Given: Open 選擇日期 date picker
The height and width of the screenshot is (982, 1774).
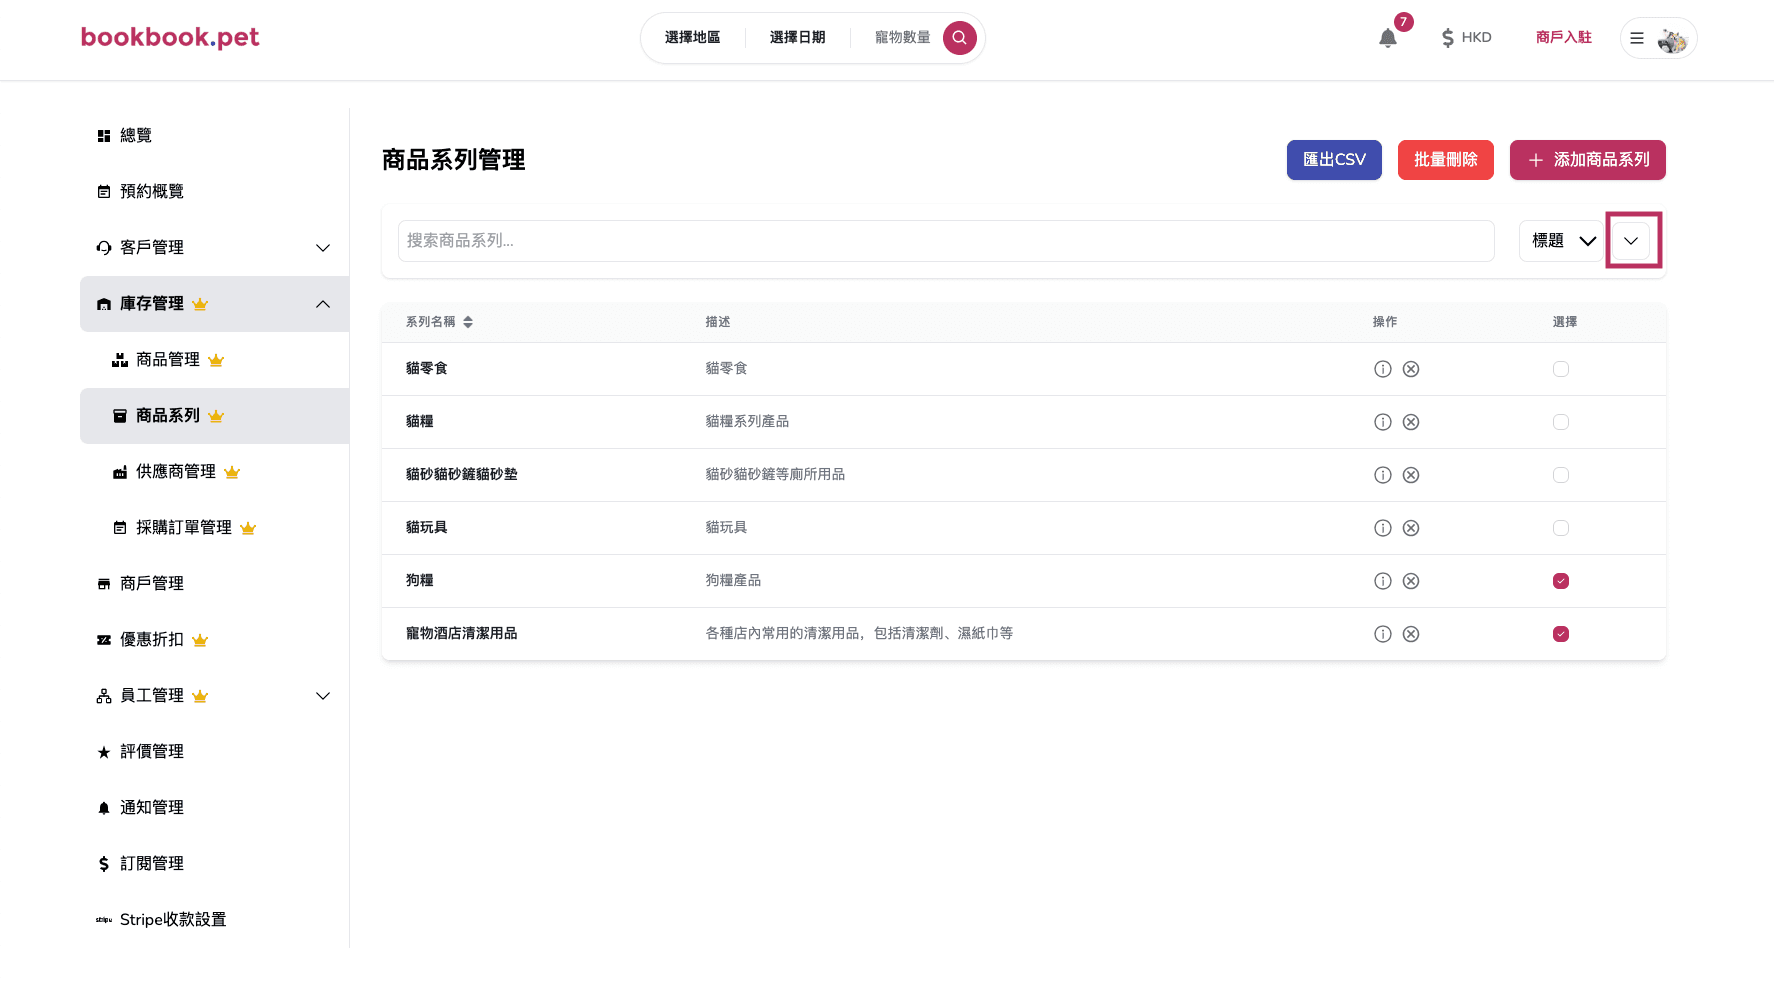Looking at the screenshot, I should coord(797,37).
